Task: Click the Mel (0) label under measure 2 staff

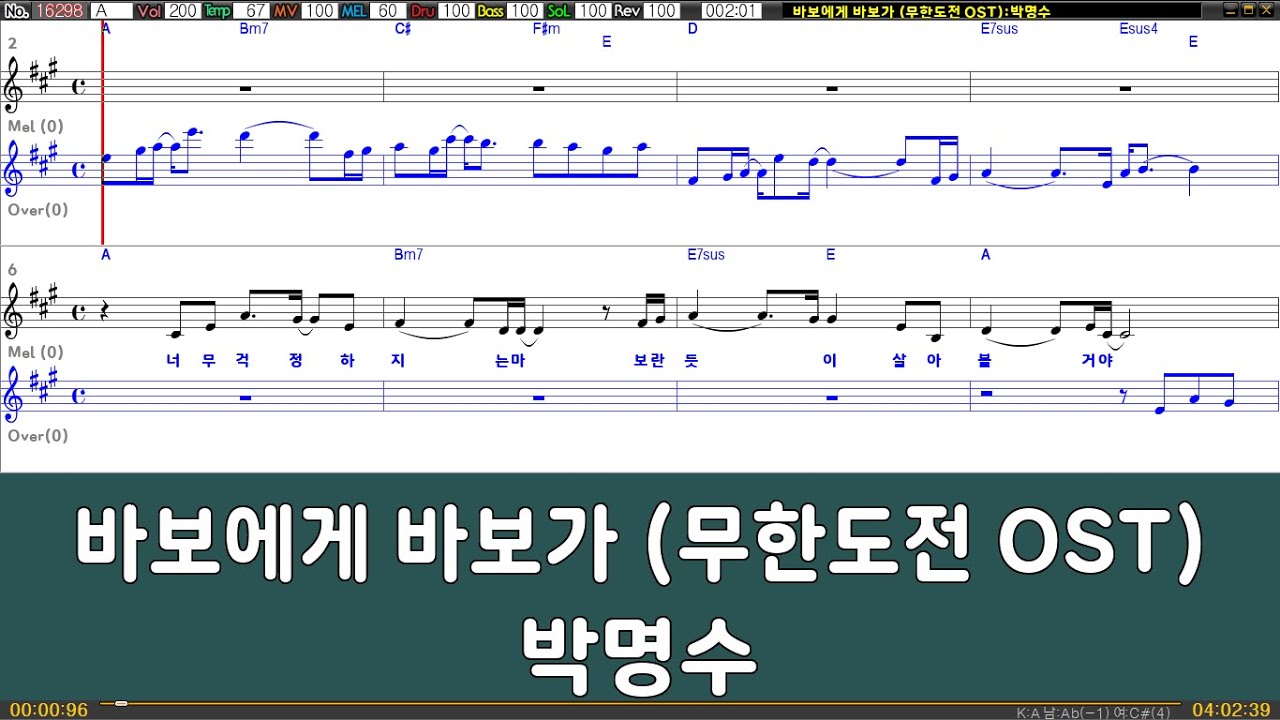Action: tap(36, 126)
